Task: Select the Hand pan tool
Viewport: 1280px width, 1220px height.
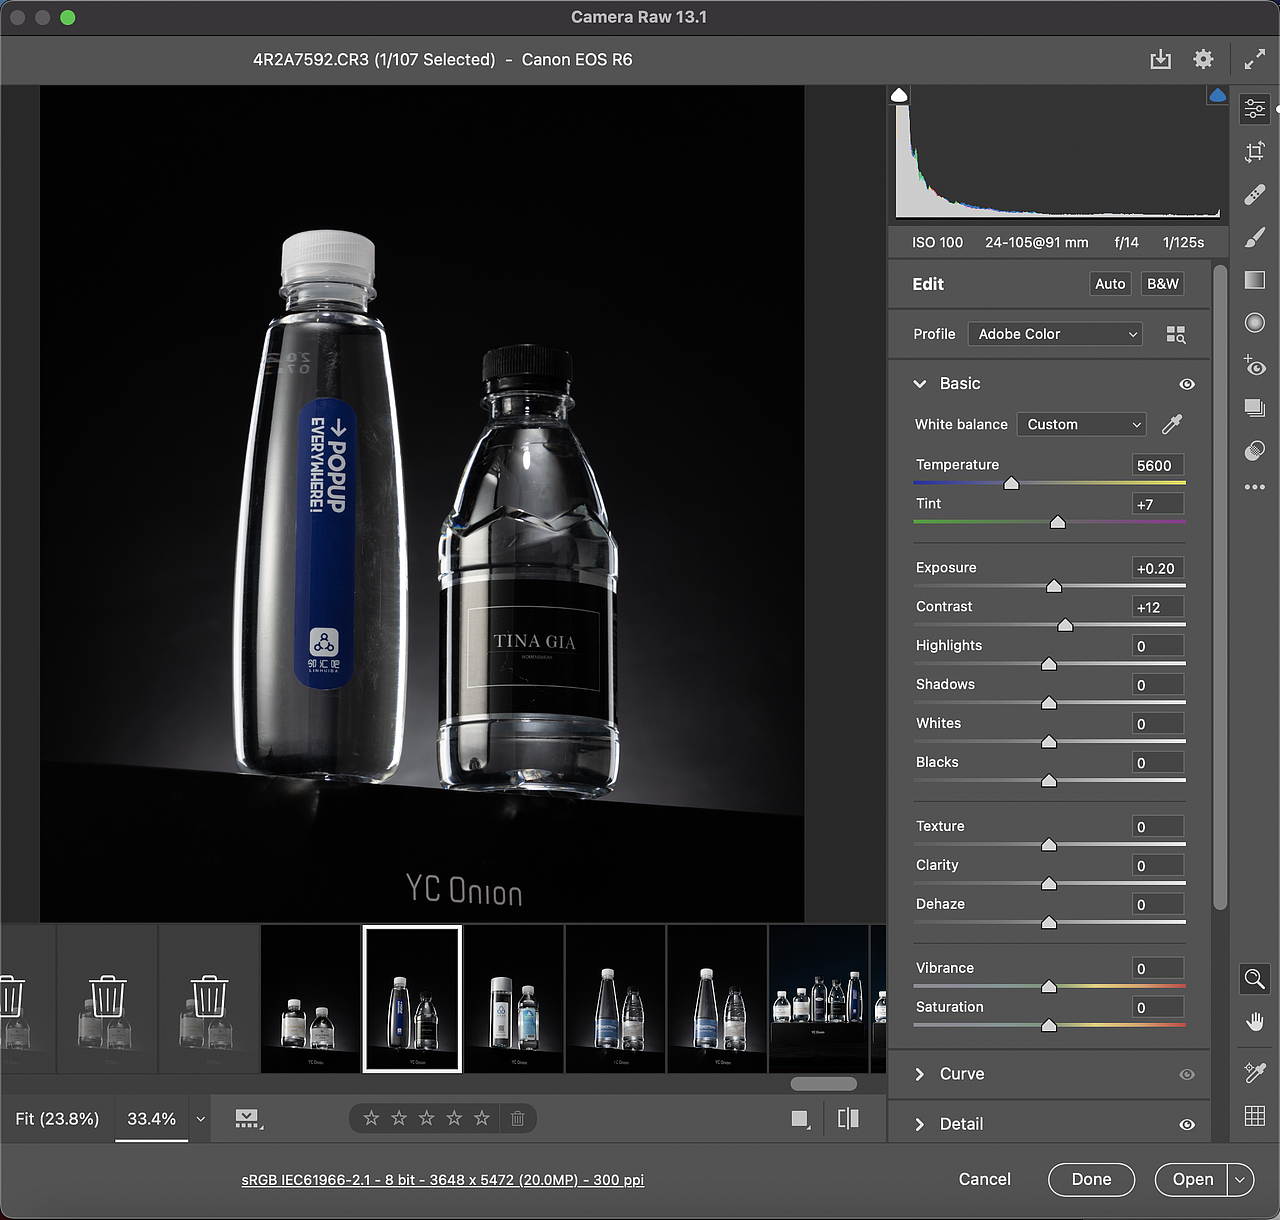Action: 1255,1022
